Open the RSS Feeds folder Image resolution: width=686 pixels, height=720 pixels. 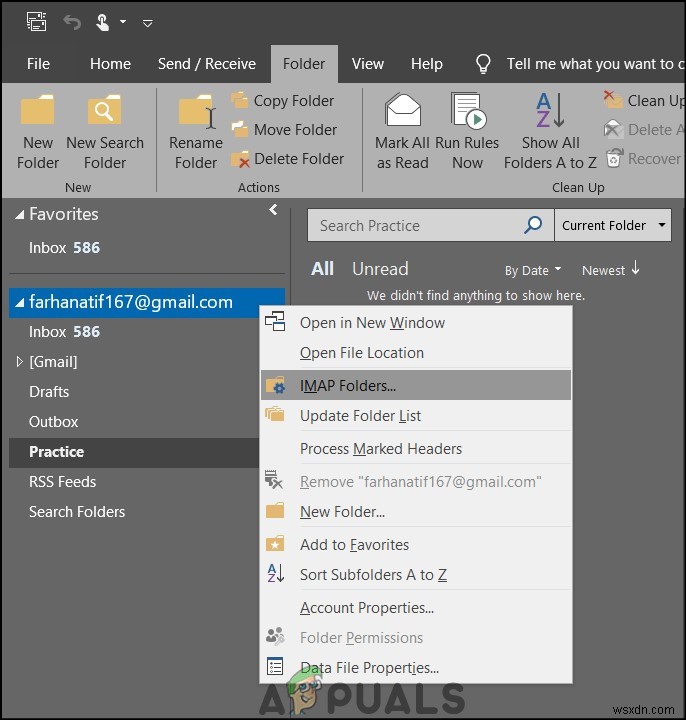coord(62,482)
